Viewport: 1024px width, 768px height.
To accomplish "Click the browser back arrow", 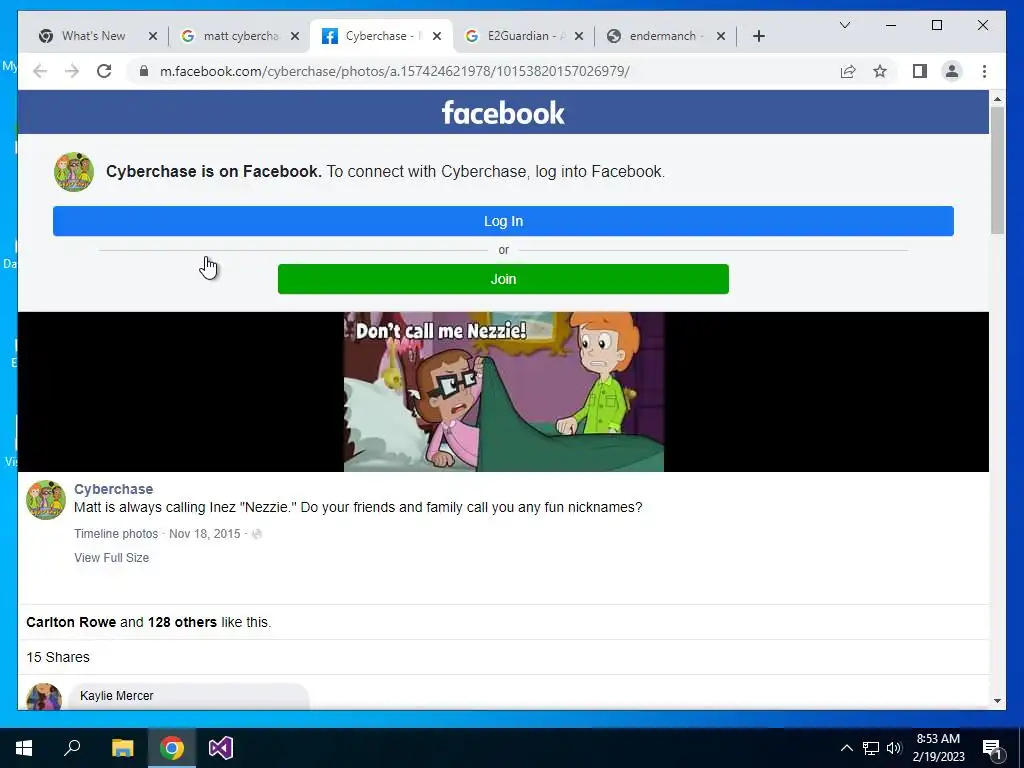I will (x=40, y=71).
